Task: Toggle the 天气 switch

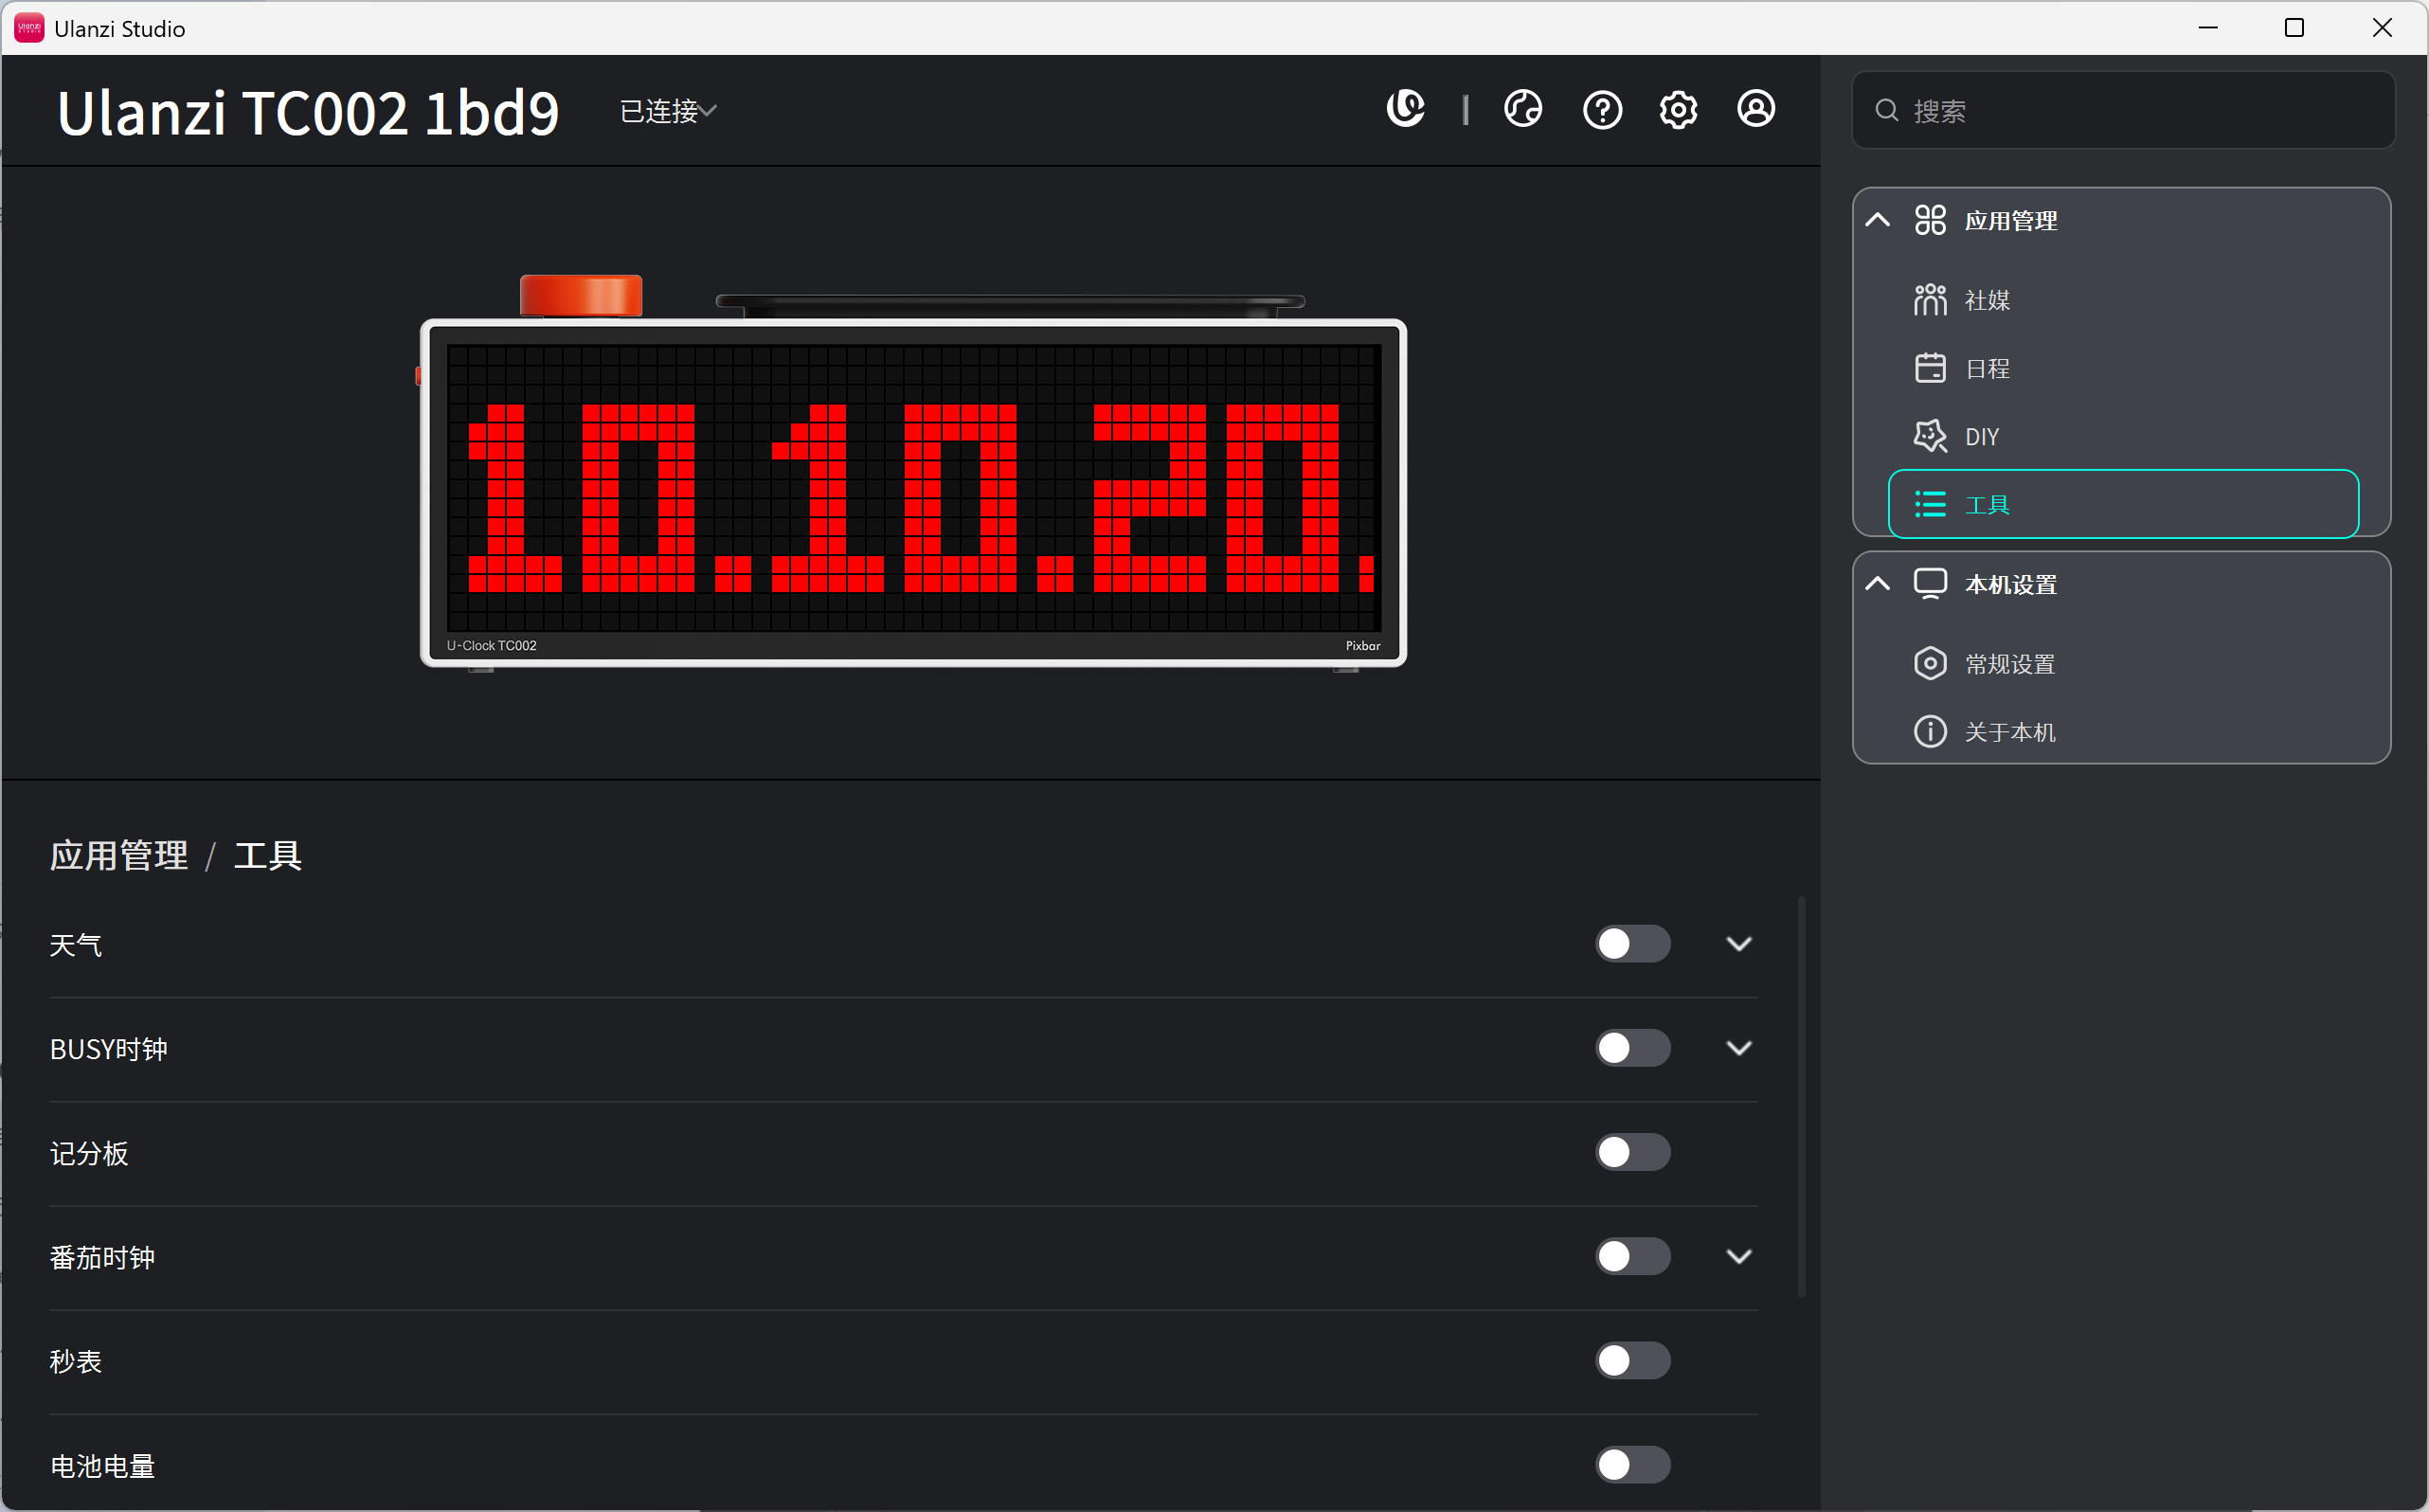Action: pyautogui.click(x=1632, y=944)
